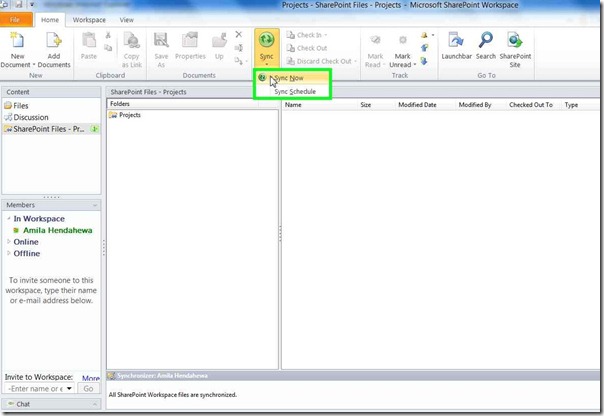Click the More link for invitations

coord(91,378)
